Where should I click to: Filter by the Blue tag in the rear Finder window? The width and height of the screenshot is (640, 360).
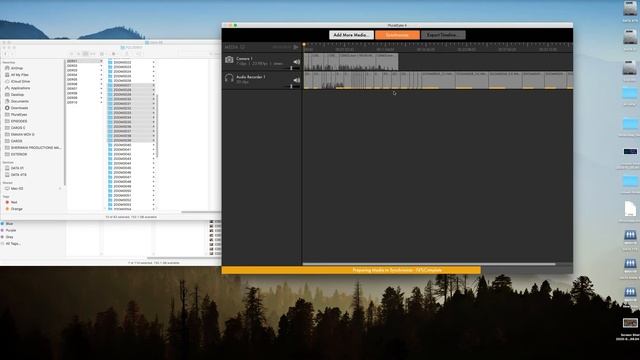click(x=8, y=224)
